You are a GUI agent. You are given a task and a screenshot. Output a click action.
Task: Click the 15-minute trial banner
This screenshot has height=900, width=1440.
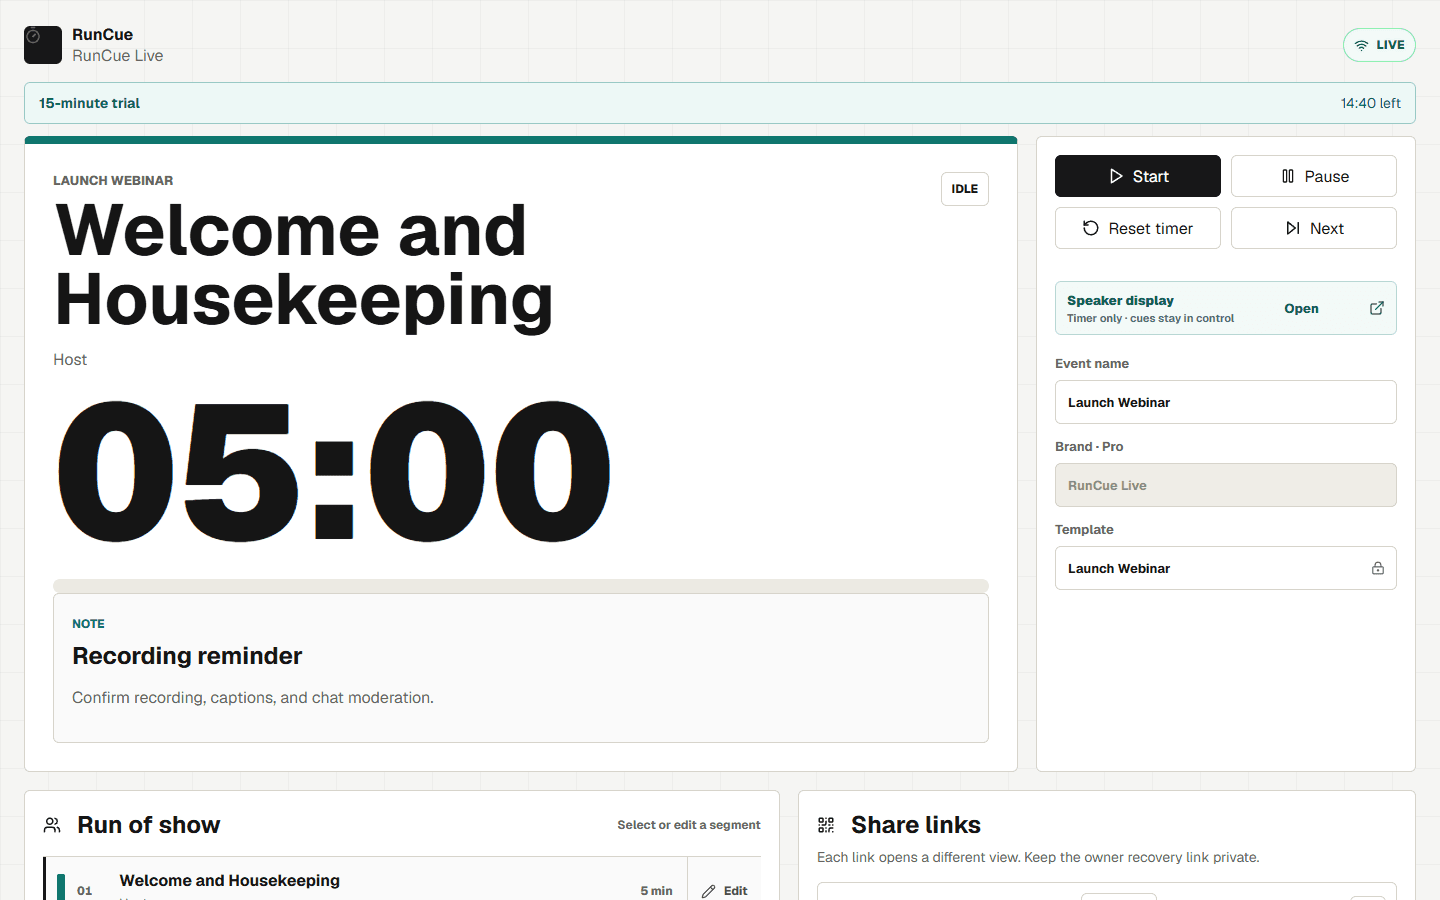point(720,103)
